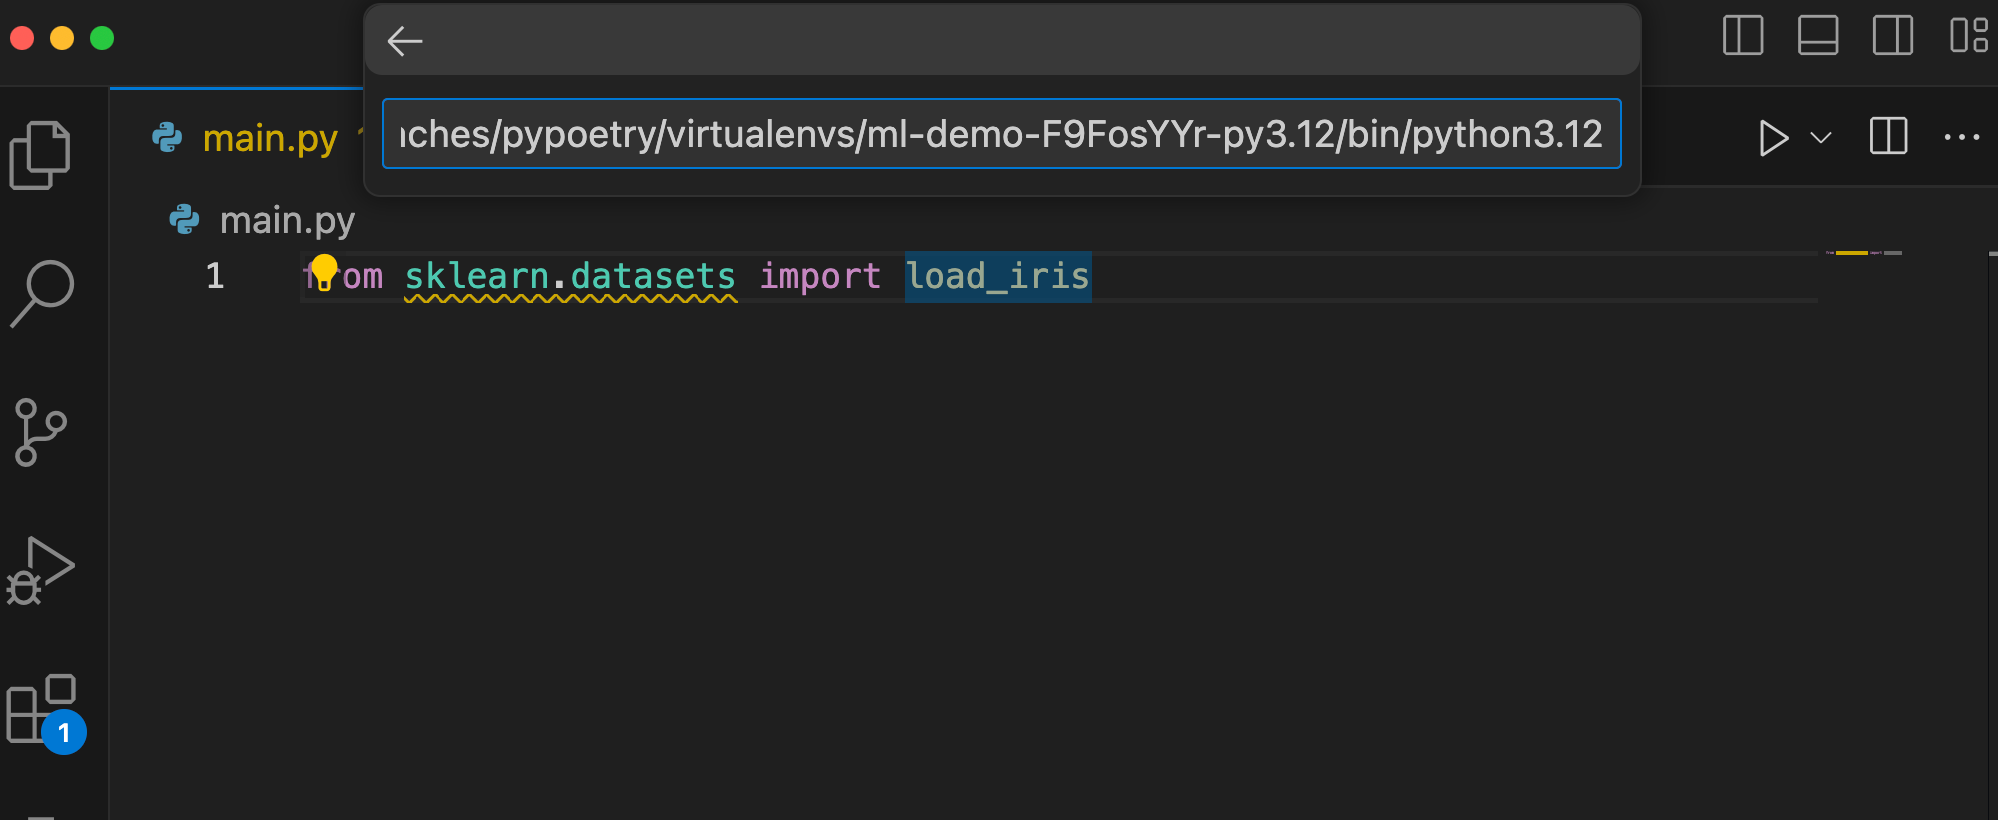
Task: Close the window with the red button
Action: pos(22,38)
